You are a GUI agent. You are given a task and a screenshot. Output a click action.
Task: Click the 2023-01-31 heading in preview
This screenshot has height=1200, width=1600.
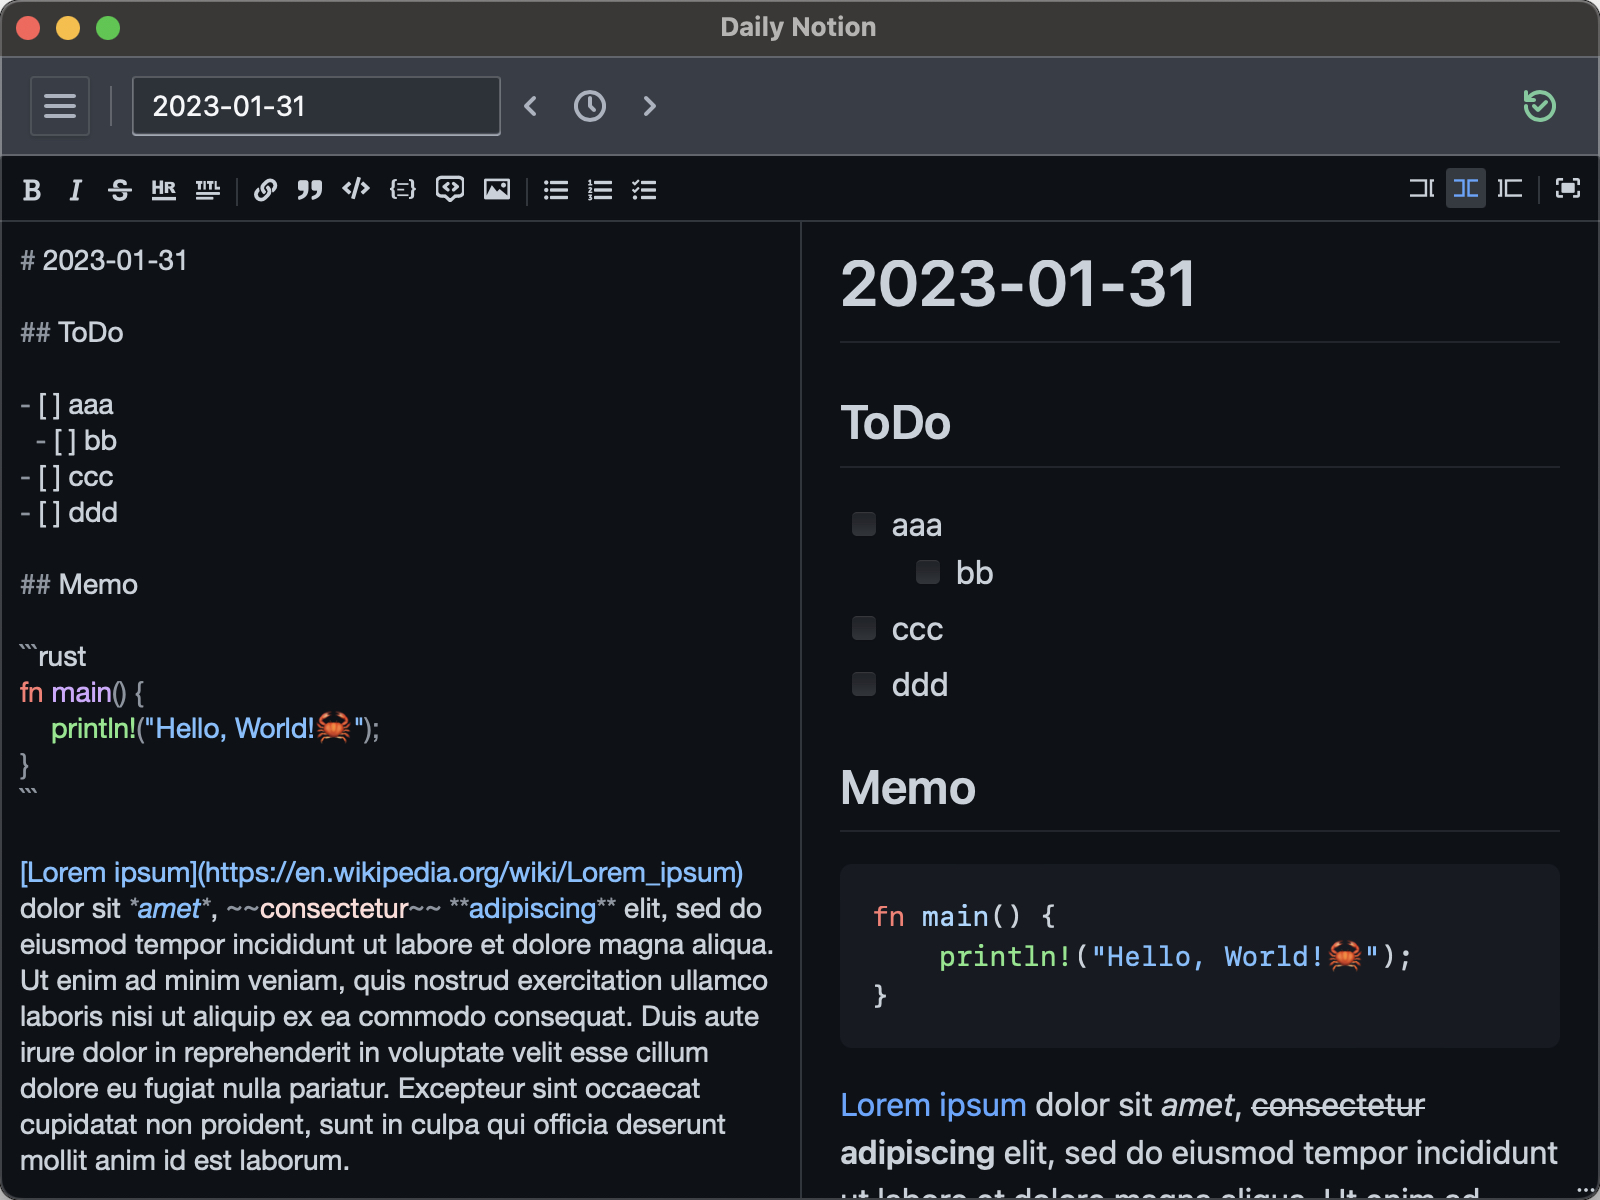pyautogui.click(x=1018, y=284)
